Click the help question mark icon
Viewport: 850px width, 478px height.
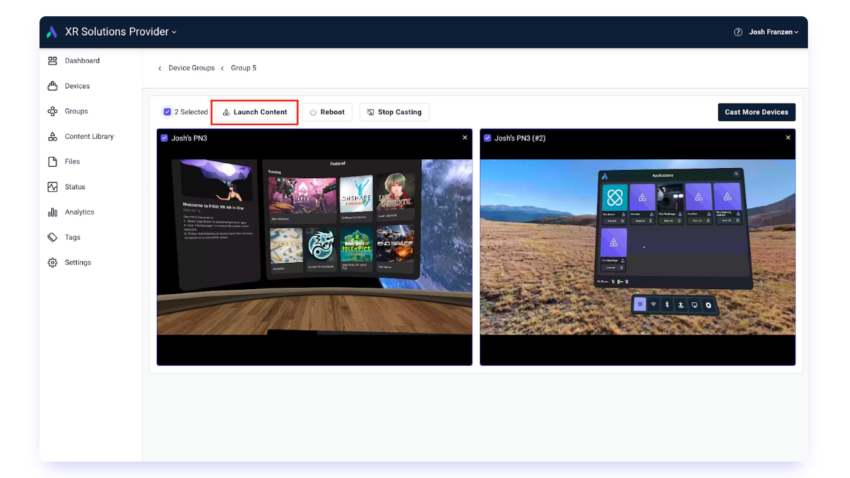(738, 32)
